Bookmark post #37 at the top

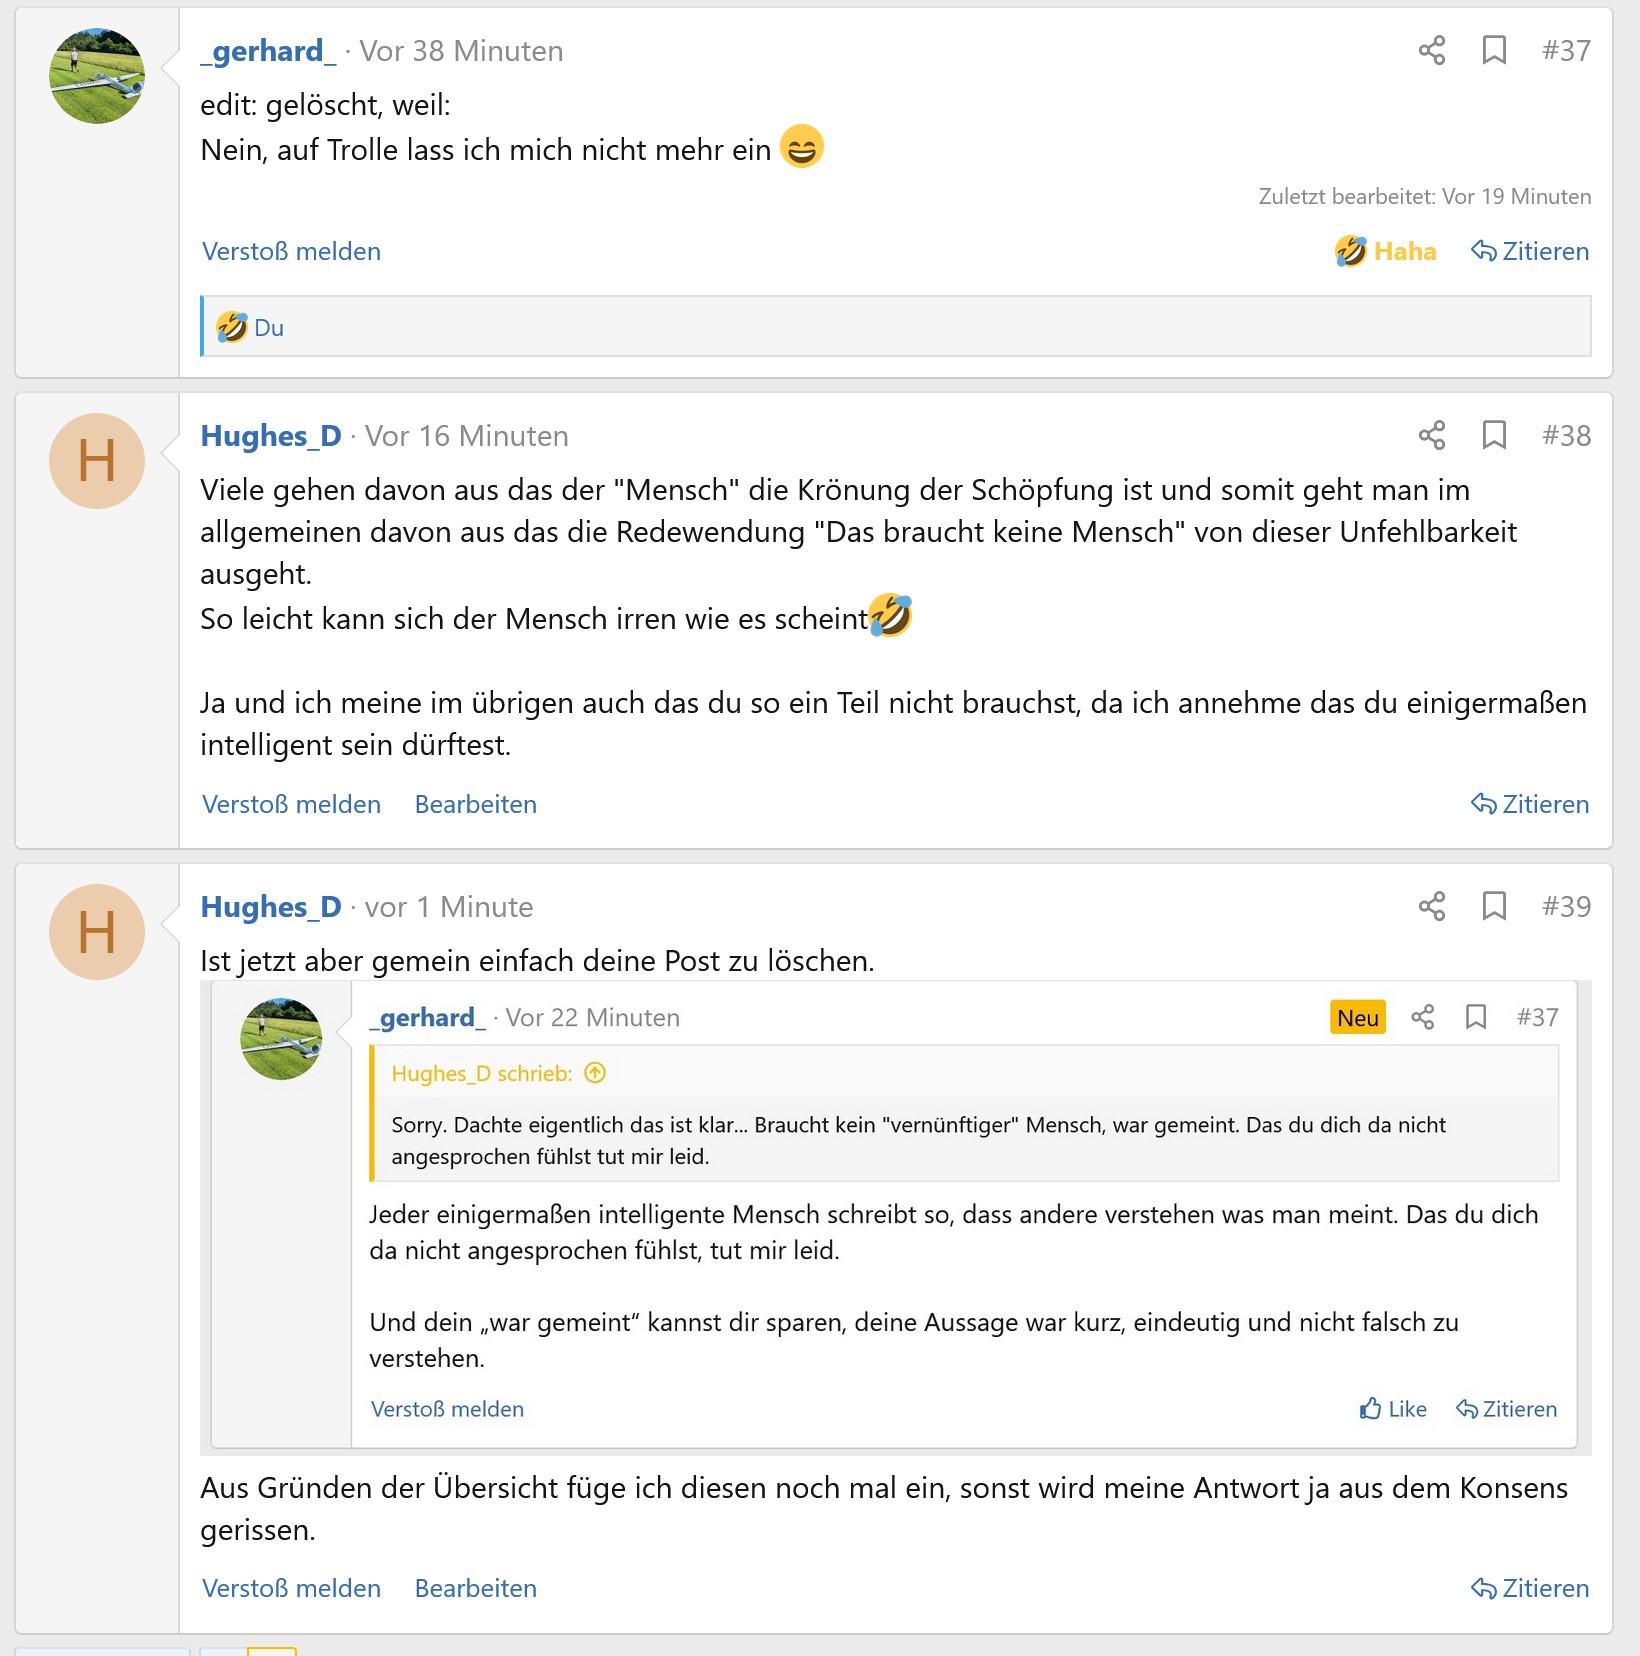click(x=1494, y=50)
